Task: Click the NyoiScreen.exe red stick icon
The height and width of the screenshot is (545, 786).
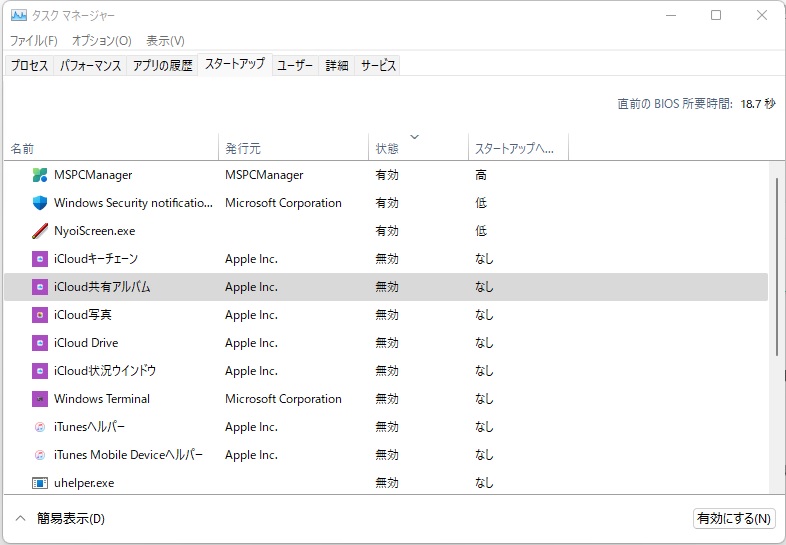Action: click(x=40, y=231)
